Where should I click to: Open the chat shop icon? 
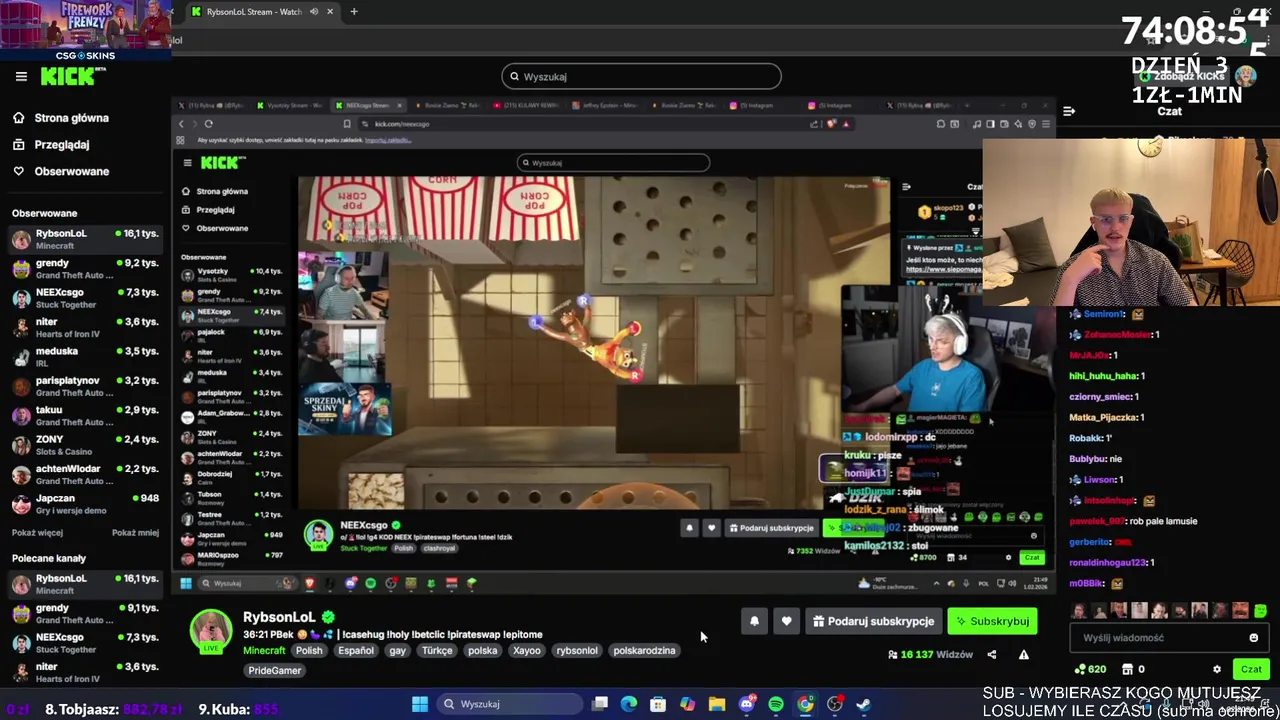pyautogui.click(x=1127, y=669)
